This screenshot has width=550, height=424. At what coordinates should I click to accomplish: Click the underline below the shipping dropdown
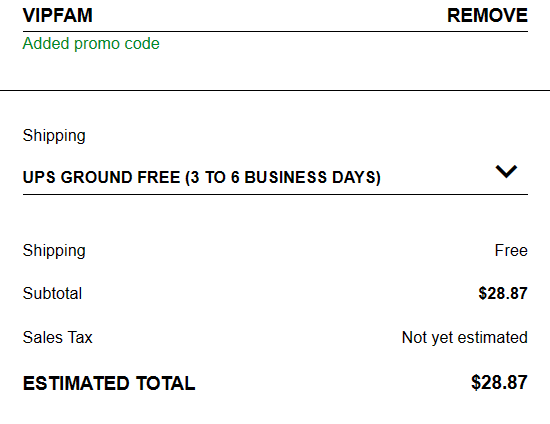(x=275, y=194)
